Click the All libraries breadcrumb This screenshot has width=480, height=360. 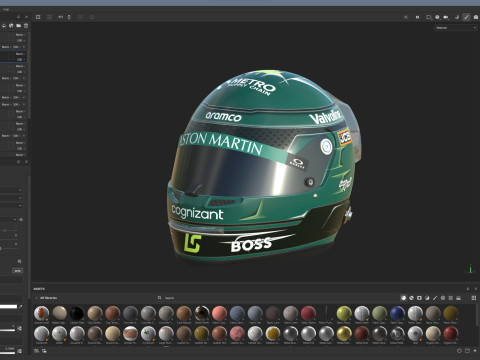(x=49, y=298)
